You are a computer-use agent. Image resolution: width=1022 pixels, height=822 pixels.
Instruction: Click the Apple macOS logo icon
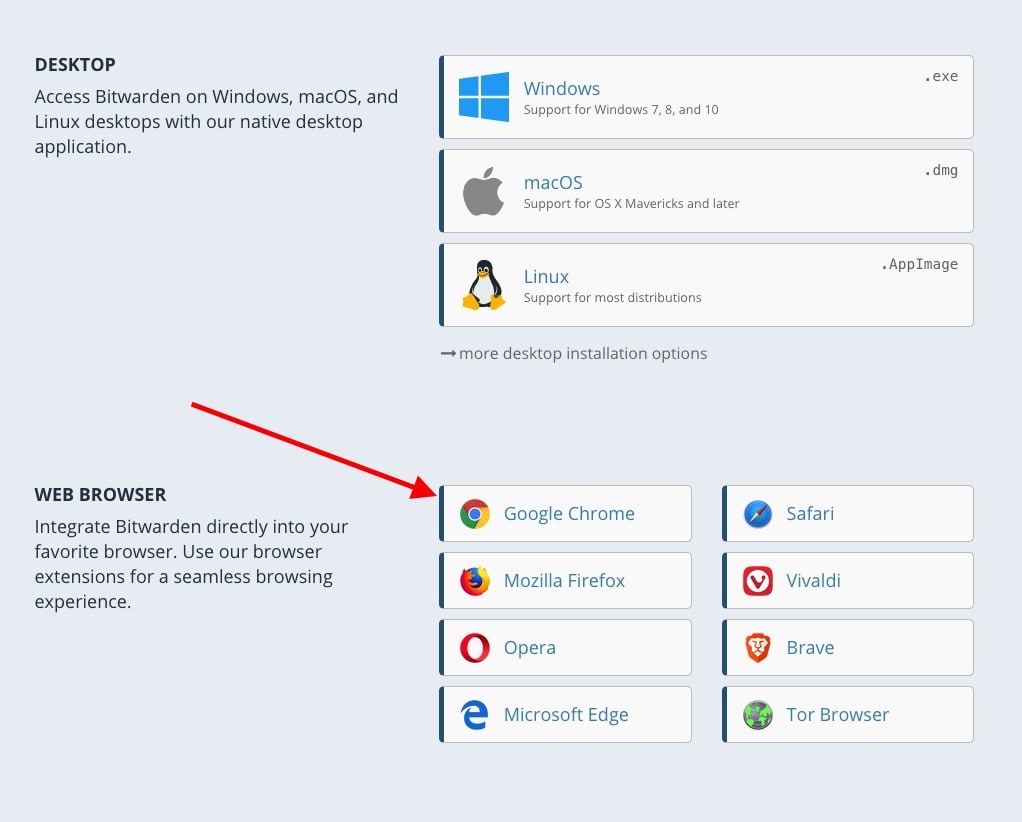tap(483, 191)
